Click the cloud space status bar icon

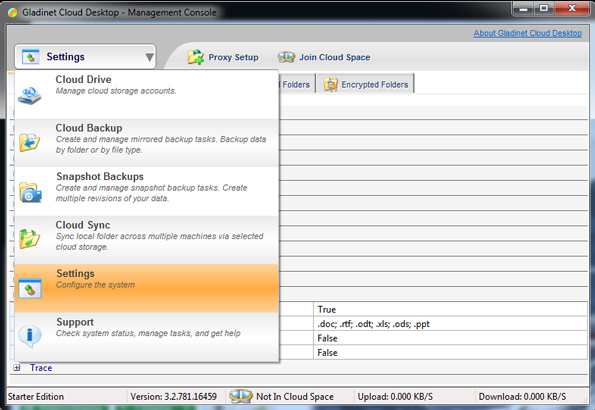(x=241, y=396)
